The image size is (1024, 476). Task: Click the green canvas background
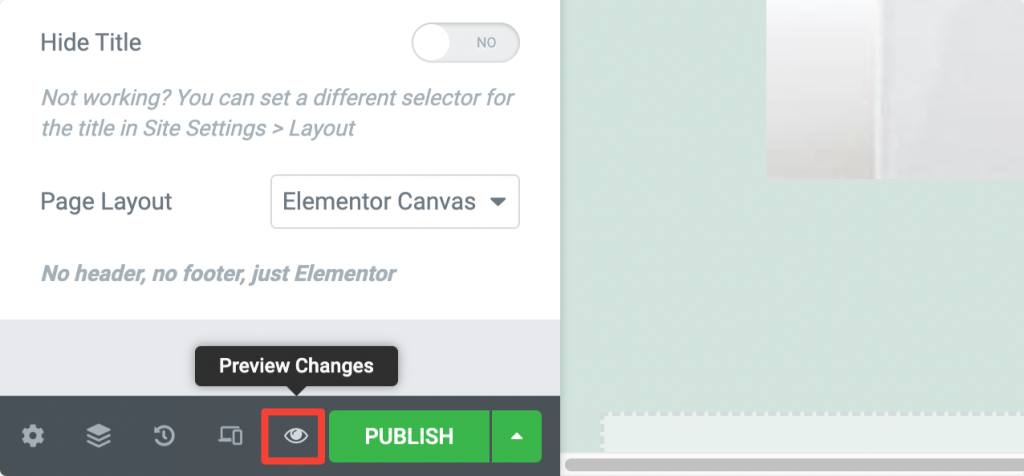tap(663, 196)
